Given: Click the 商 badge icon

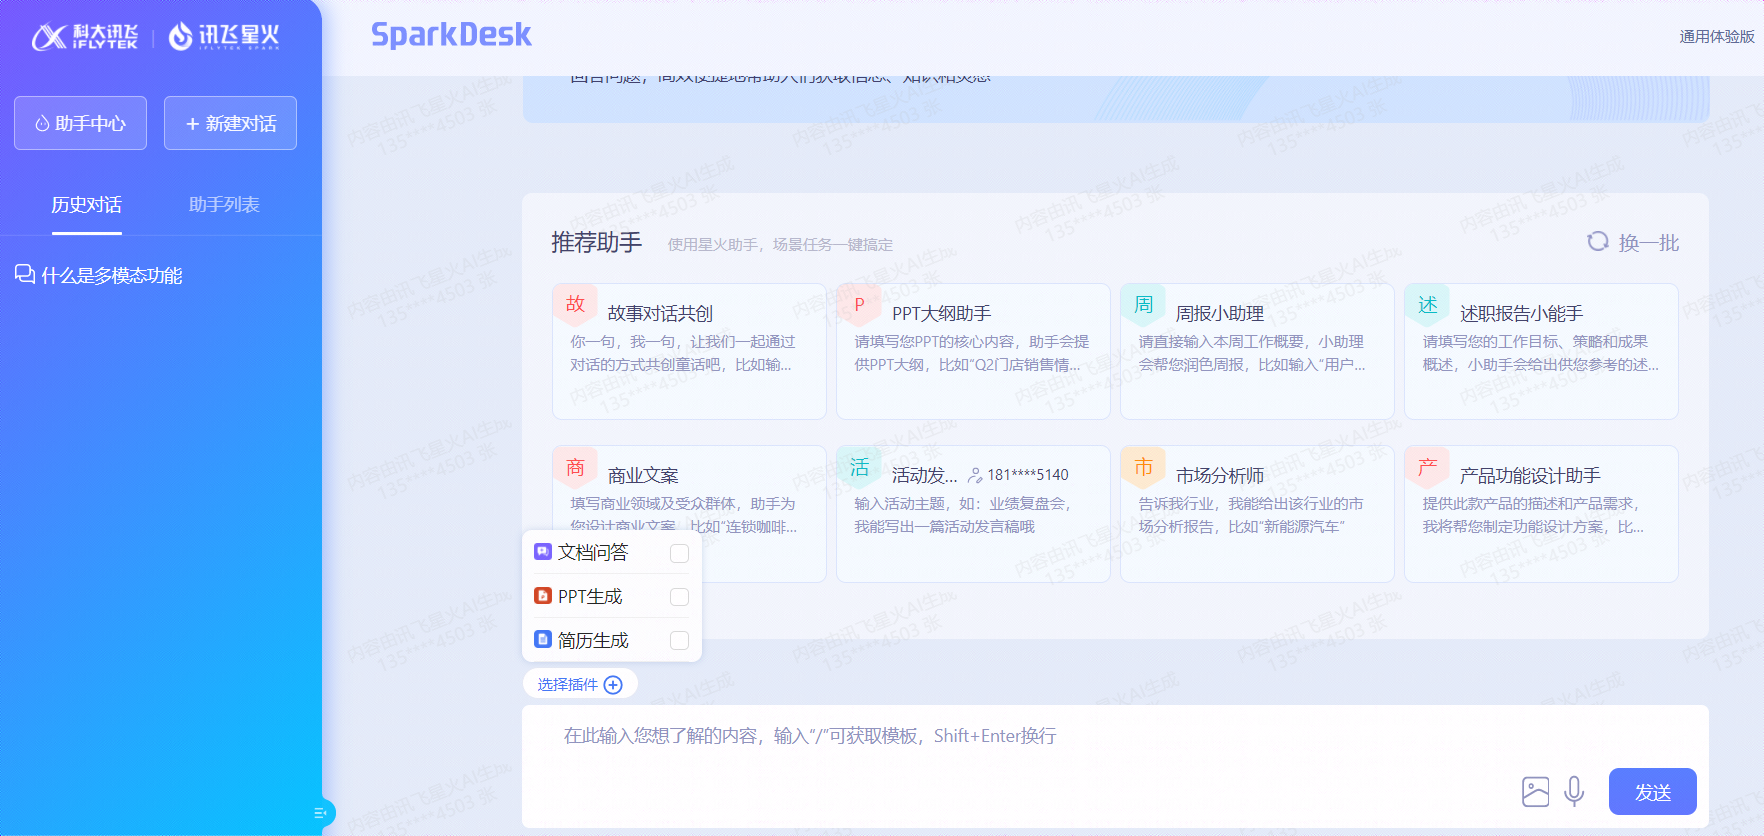Looking at the screenshot, I should [575, 467].
